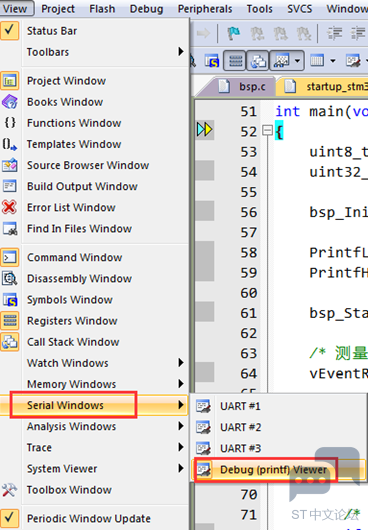Click the indent selection toolbar icon
368x530 pixels.
tap(334, 33)
